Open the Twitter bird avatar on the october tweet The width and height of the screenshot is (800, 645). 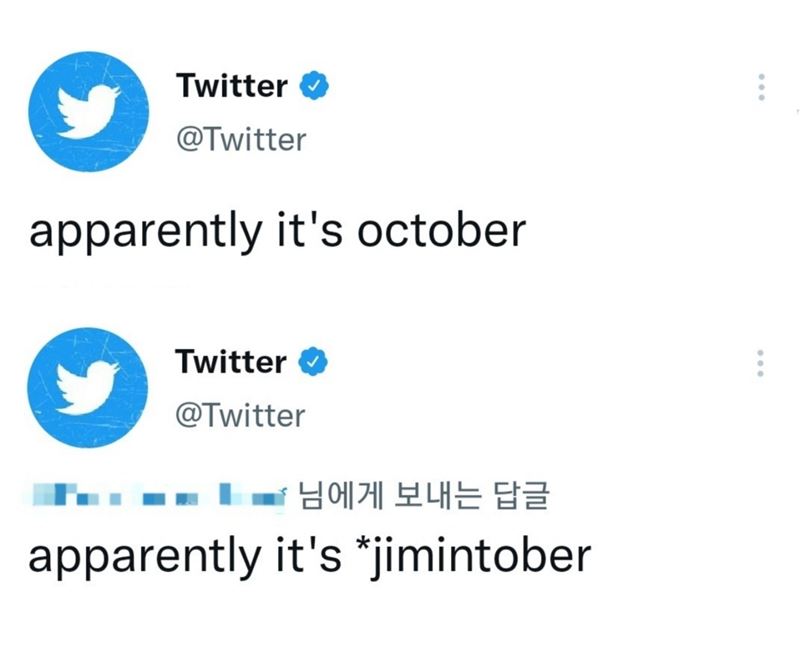88,111
